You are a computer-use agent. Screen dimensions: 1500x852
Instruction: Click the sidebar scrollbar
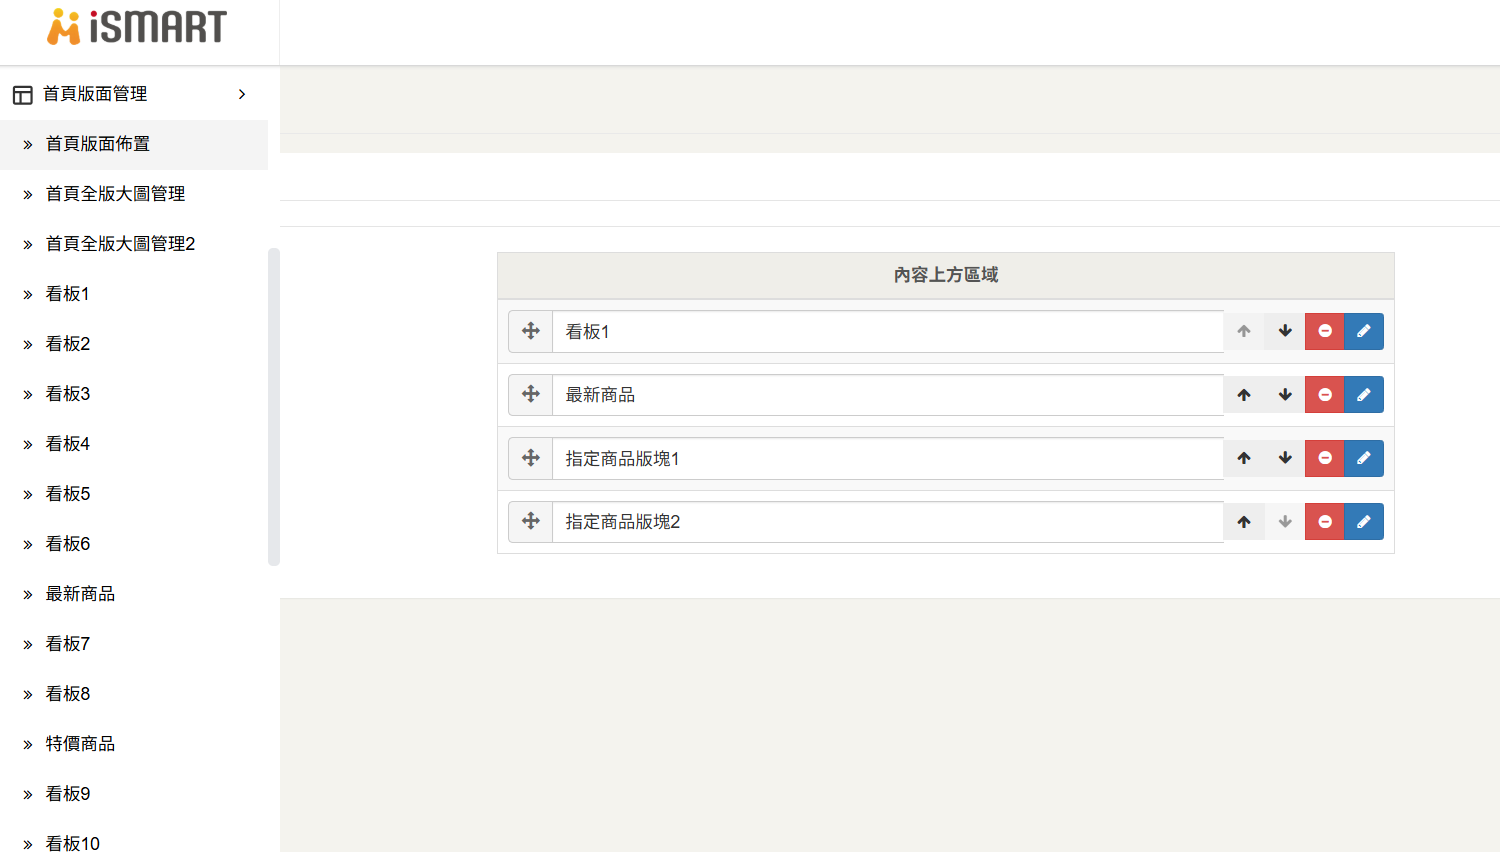point(274,407)
